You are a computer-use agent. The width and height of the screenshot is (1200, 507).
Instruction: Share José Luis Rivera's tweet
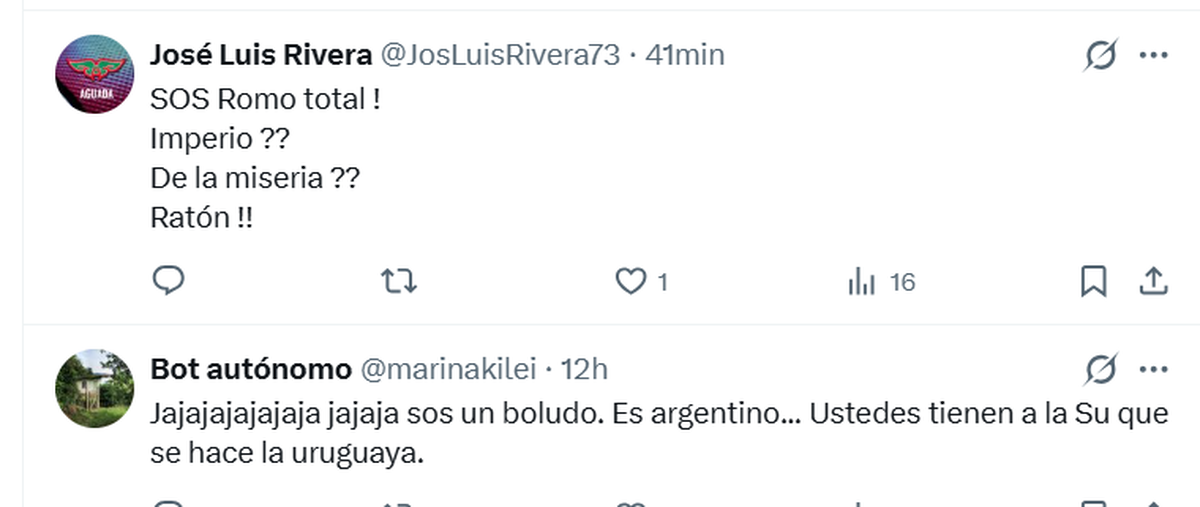coord(1153,283)
